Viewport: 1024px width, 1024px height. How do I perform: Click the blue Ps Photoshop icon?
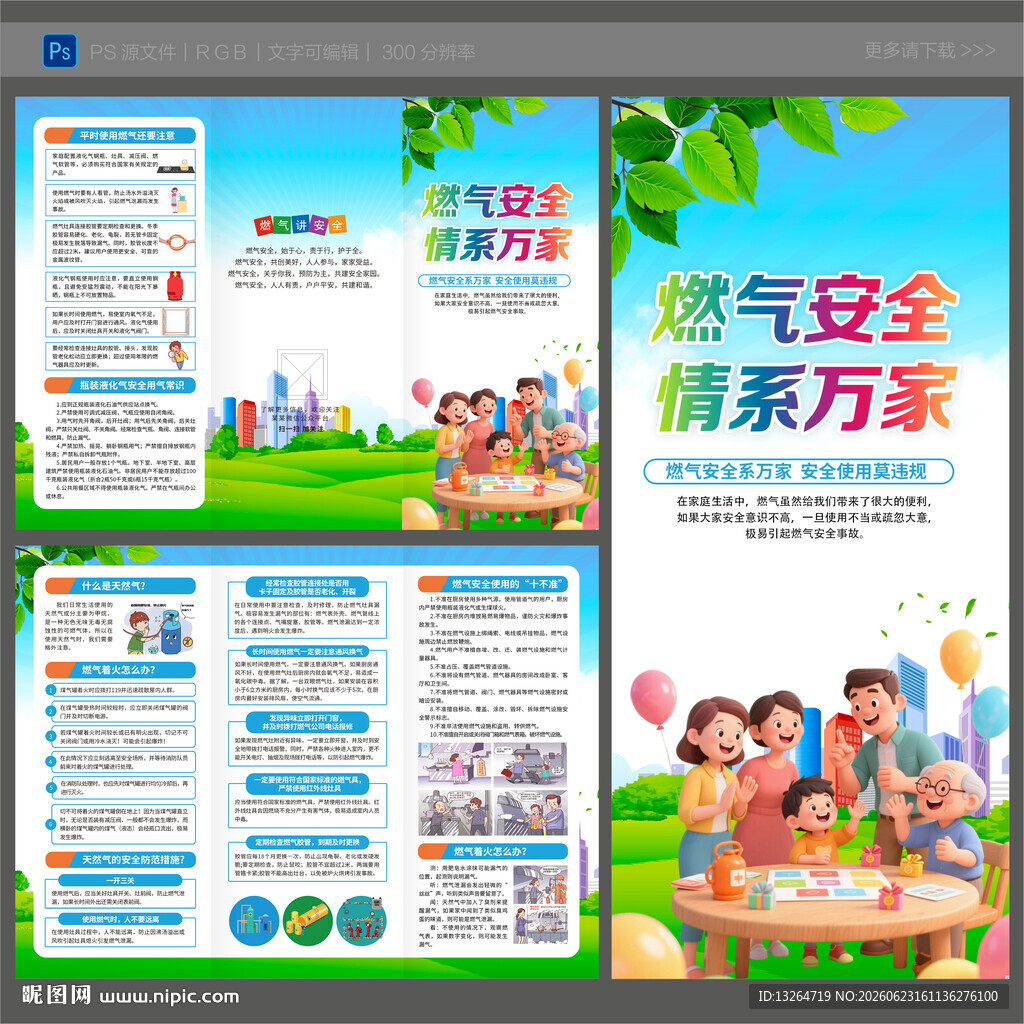pyautogui.click(x=59, y=51)
